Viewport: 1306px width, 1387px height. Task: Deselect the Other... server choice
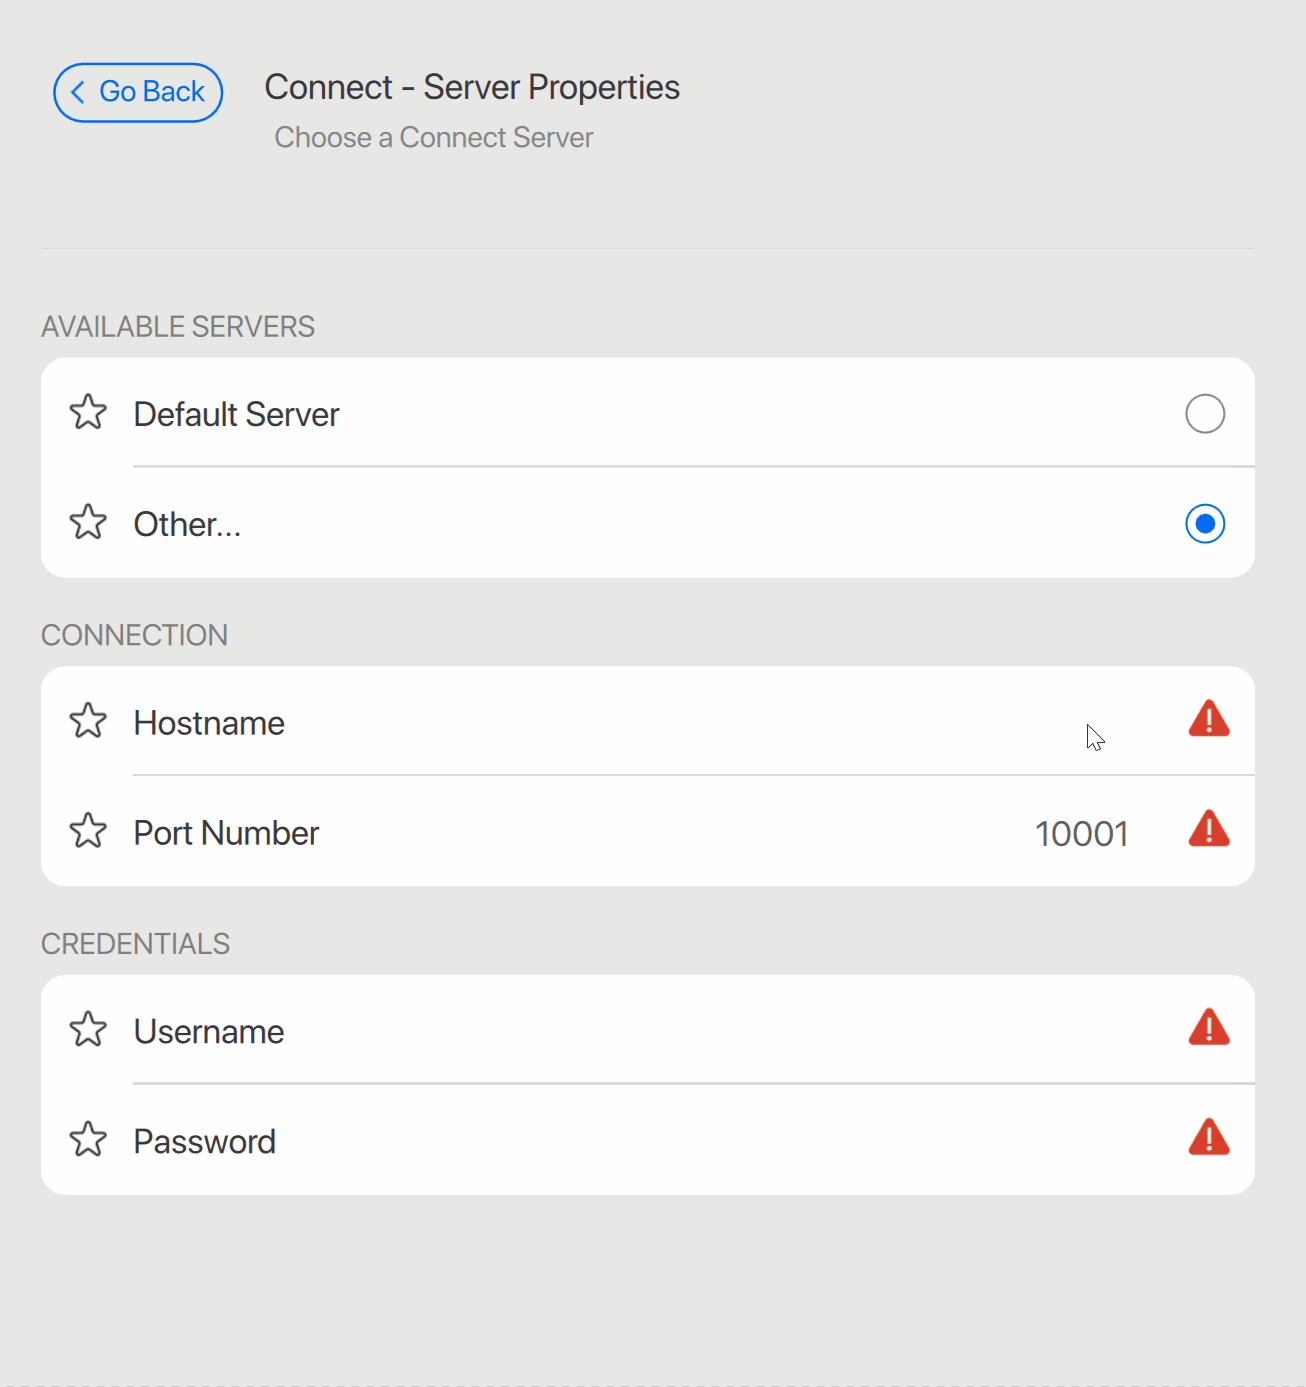[x=1204, y=523]
